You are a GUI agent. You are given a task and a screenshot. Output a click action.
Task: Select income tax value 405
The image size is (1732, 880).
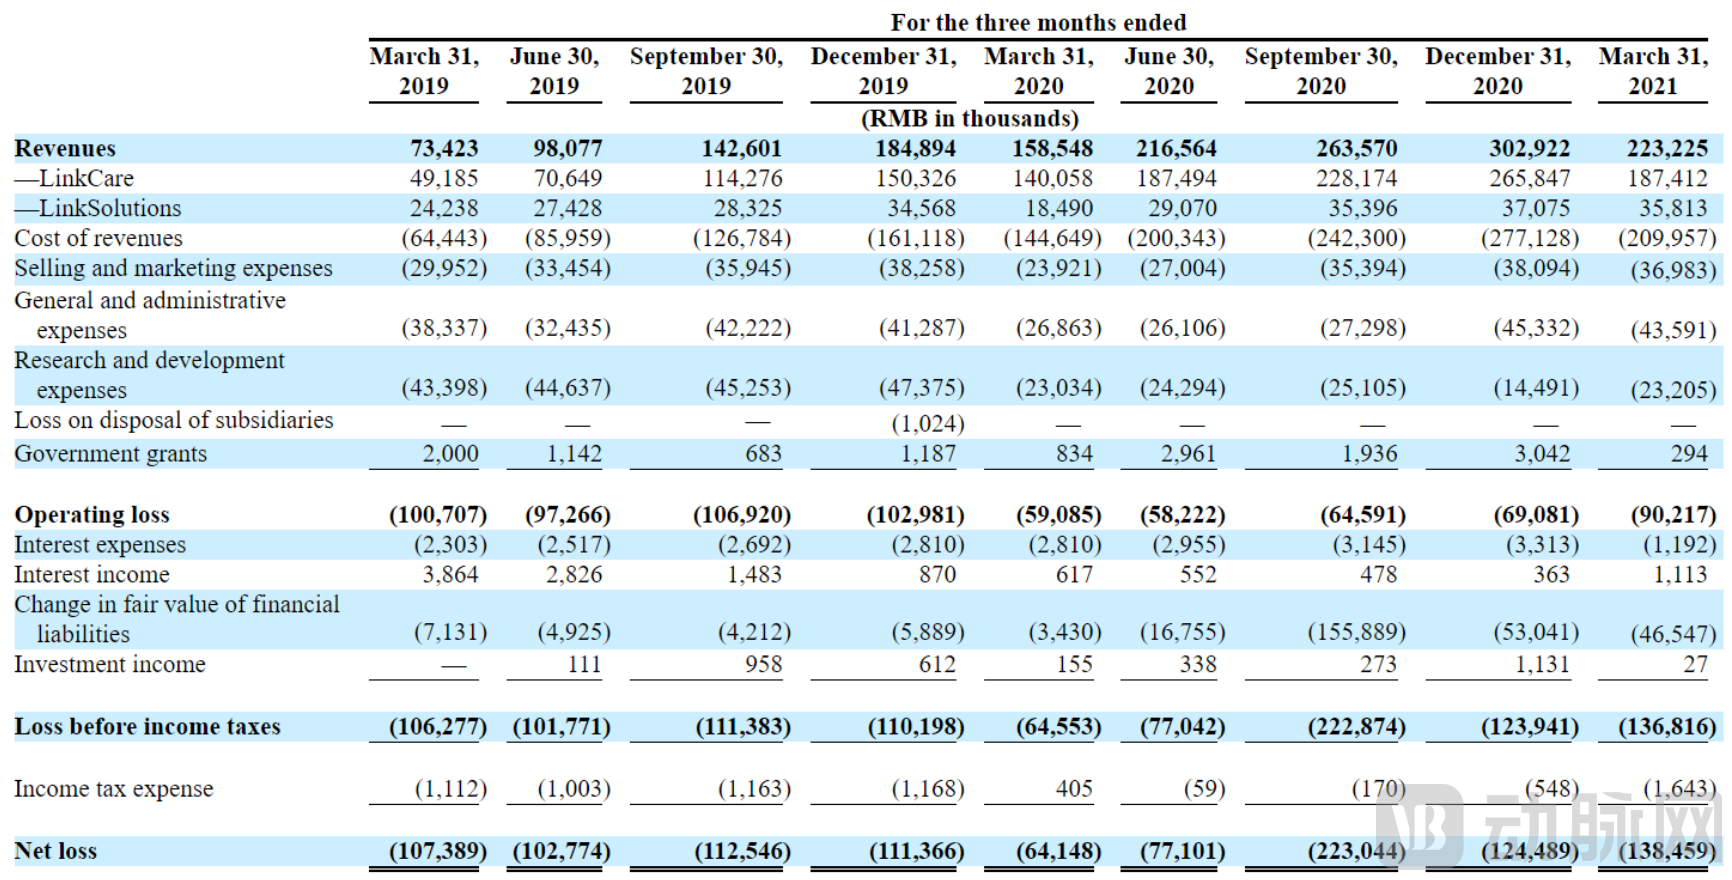point(1074,789)
